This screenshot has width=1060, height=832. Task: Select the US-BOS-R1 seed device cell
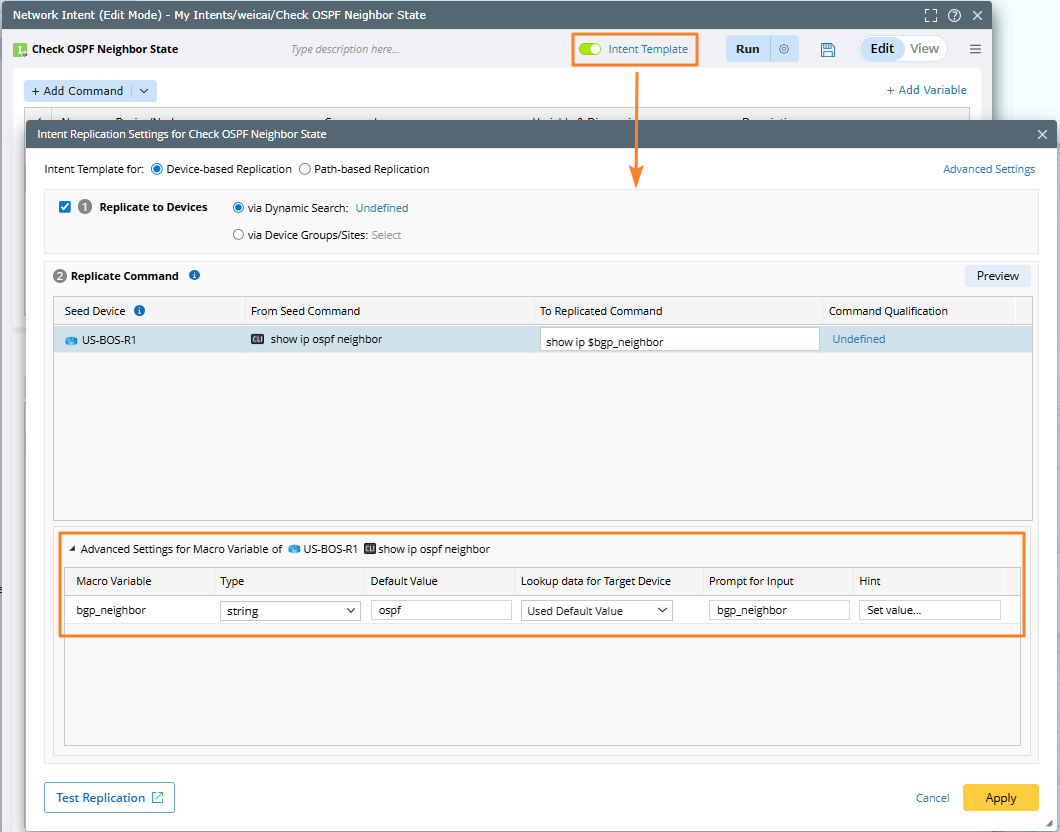pos(149,339)
